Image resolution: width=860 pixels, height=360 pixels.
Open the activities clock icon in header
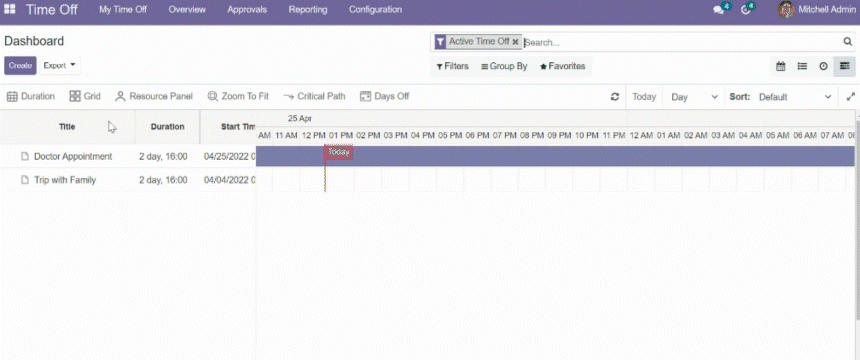pyautogui.click(x=746, y=10)
